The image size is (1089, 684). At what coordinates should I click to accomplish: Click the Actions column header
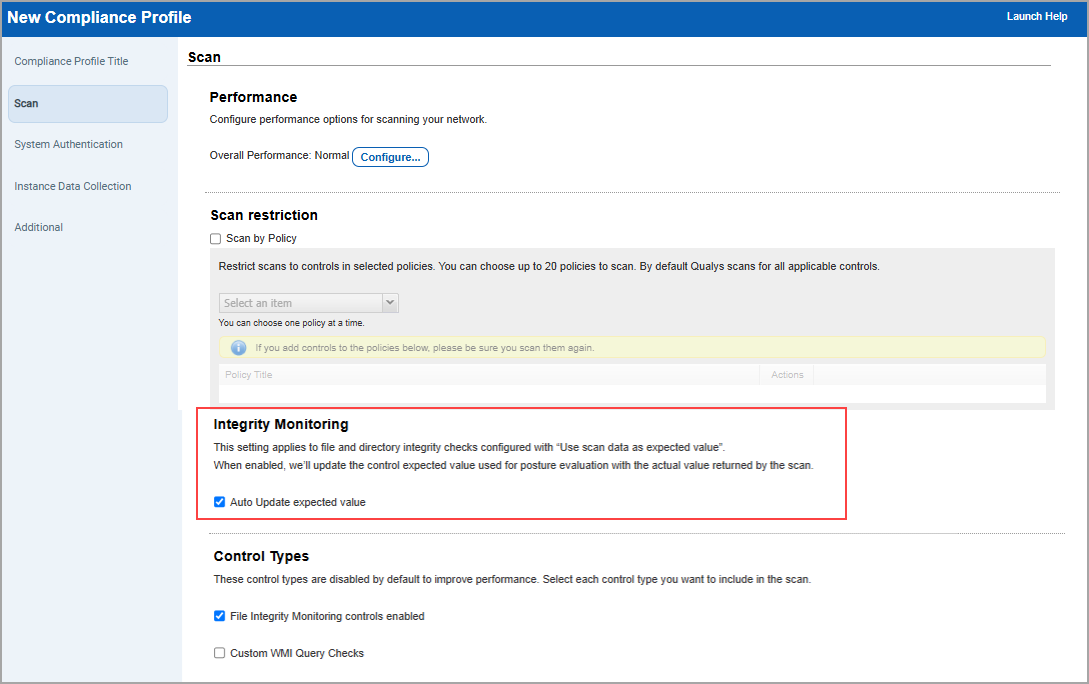pyautogui.click(x=786, y=374)
